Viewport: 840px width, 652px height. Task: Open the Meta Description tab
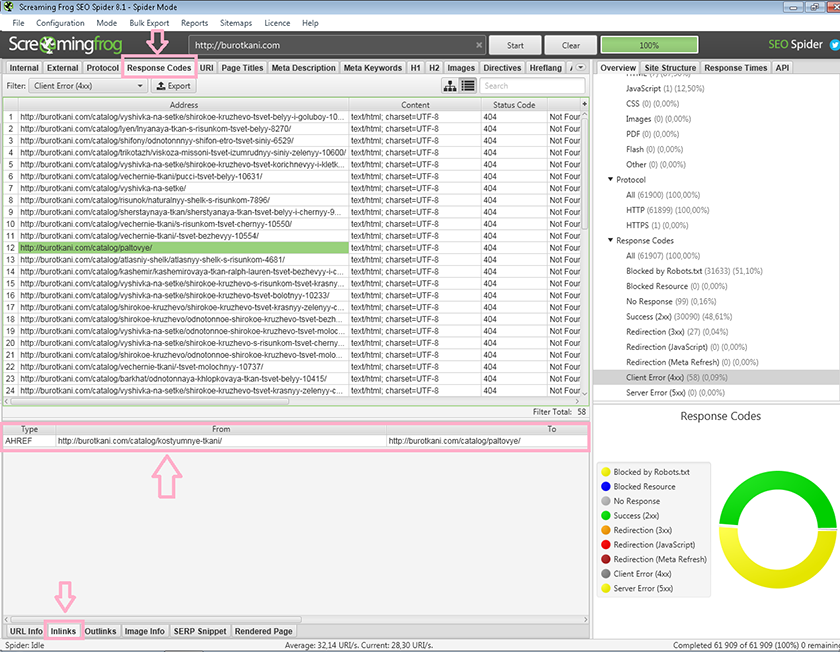coord(303,68)
